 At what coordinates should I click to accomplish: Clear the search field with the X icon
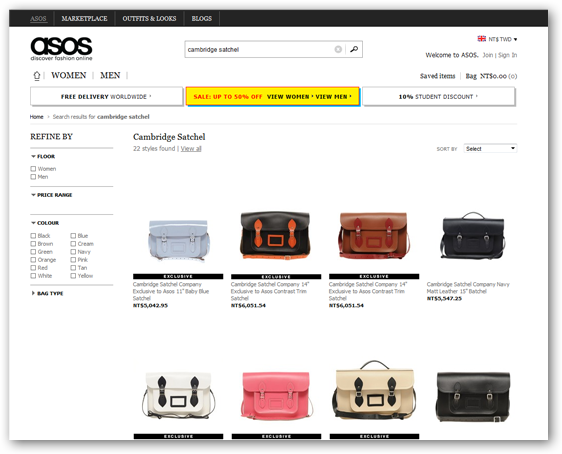pyautogui.click(x=338, y=49)
